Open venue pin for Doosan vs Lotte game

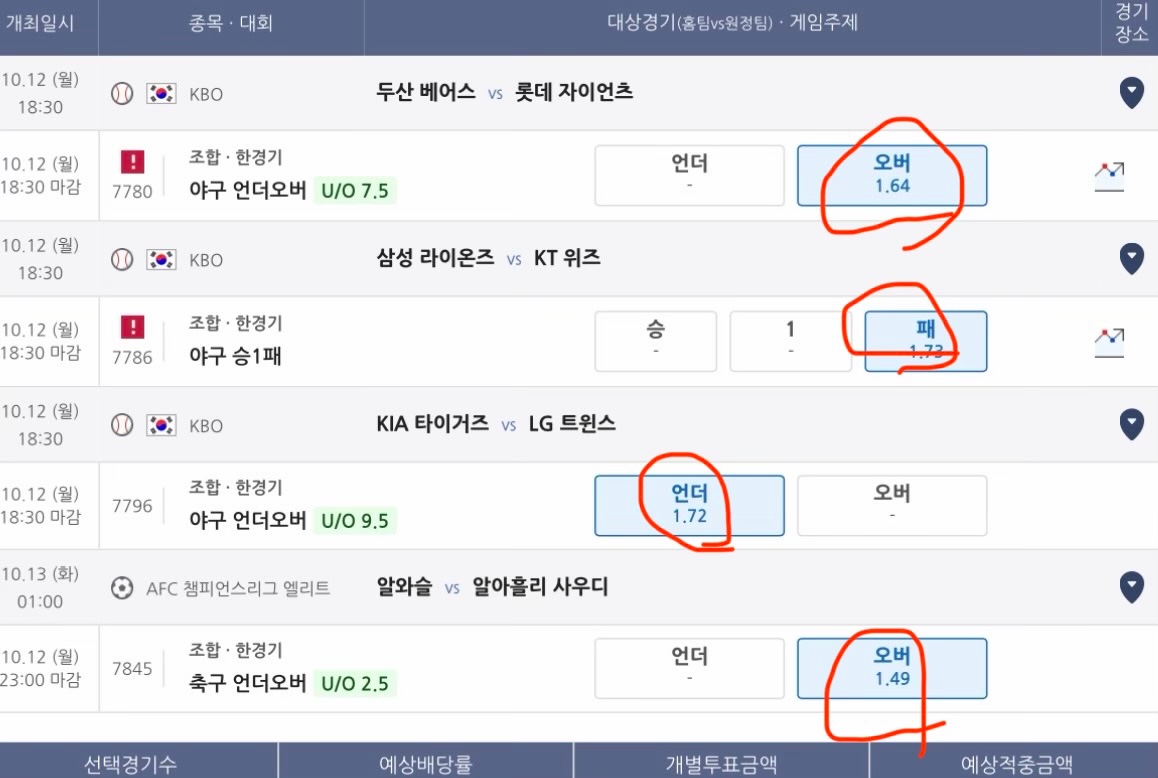(1131, 93)
